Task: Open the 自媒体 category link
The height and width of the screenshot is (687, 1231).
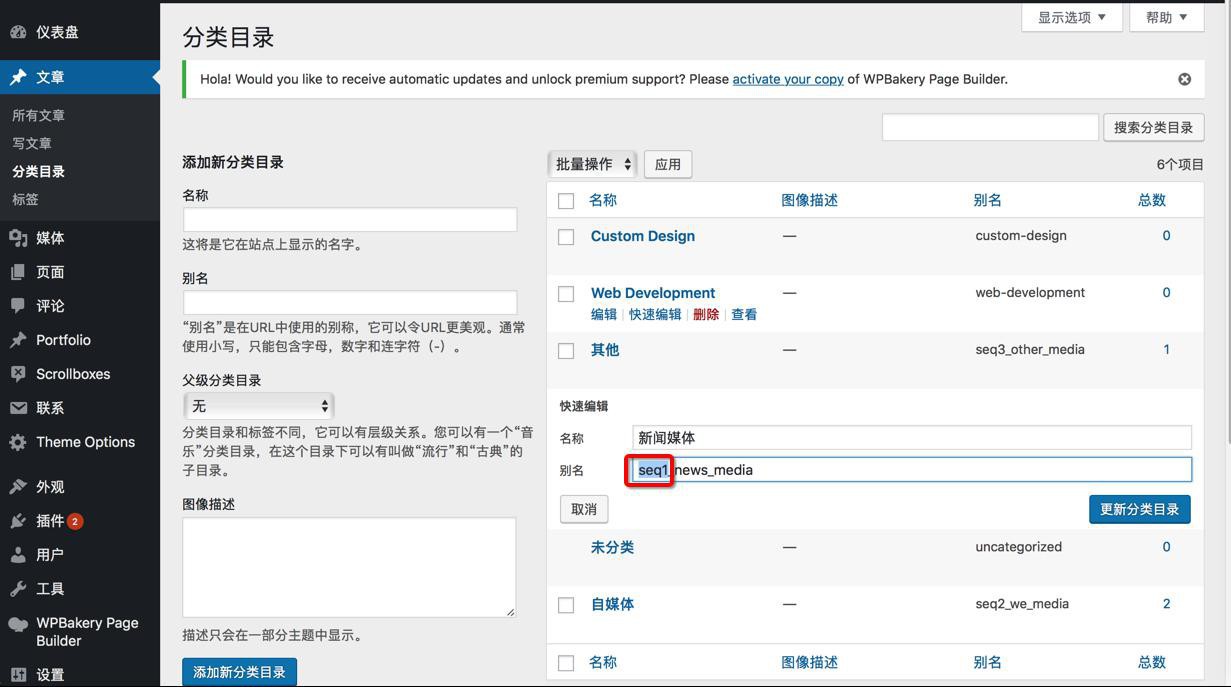Action: coord(612,604)
